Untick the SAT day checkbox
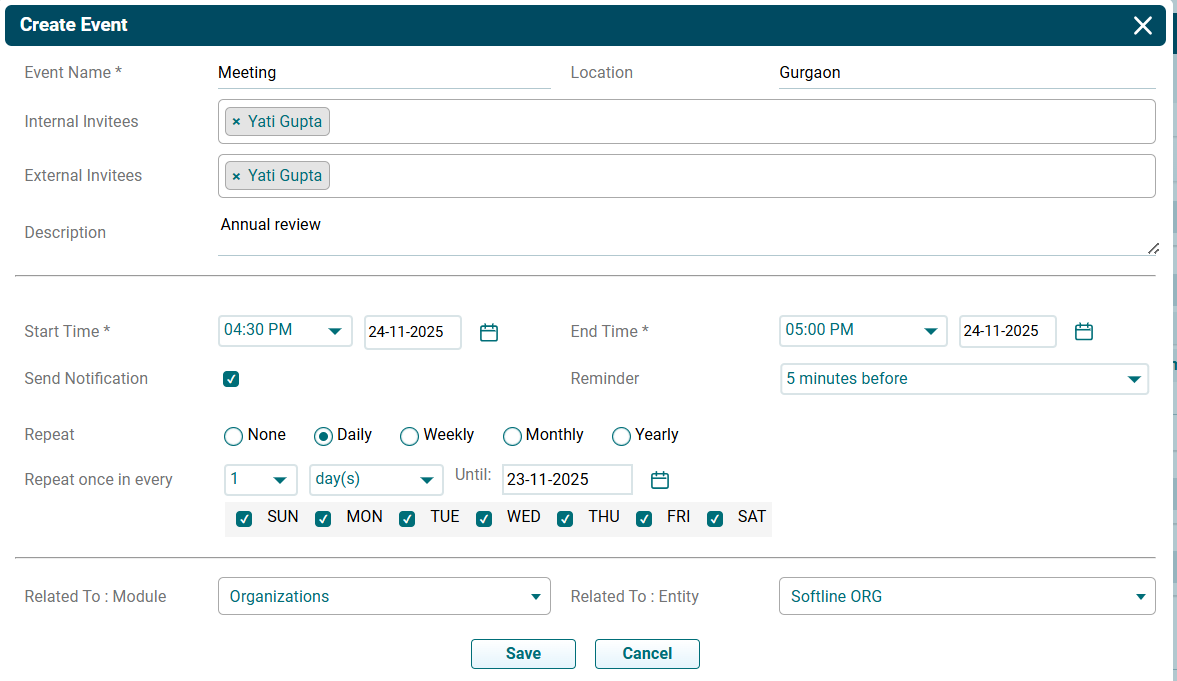This screenshot has height=681, width=1177. (x=715, y=519)
